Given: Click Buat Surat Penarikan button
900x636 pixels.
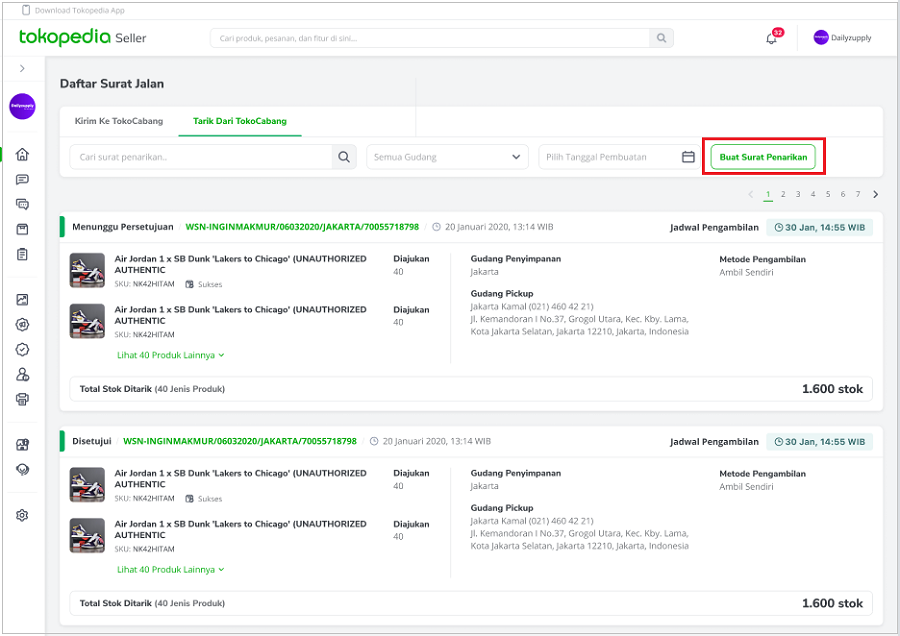Looking at the screenshot, I should 763,157.
